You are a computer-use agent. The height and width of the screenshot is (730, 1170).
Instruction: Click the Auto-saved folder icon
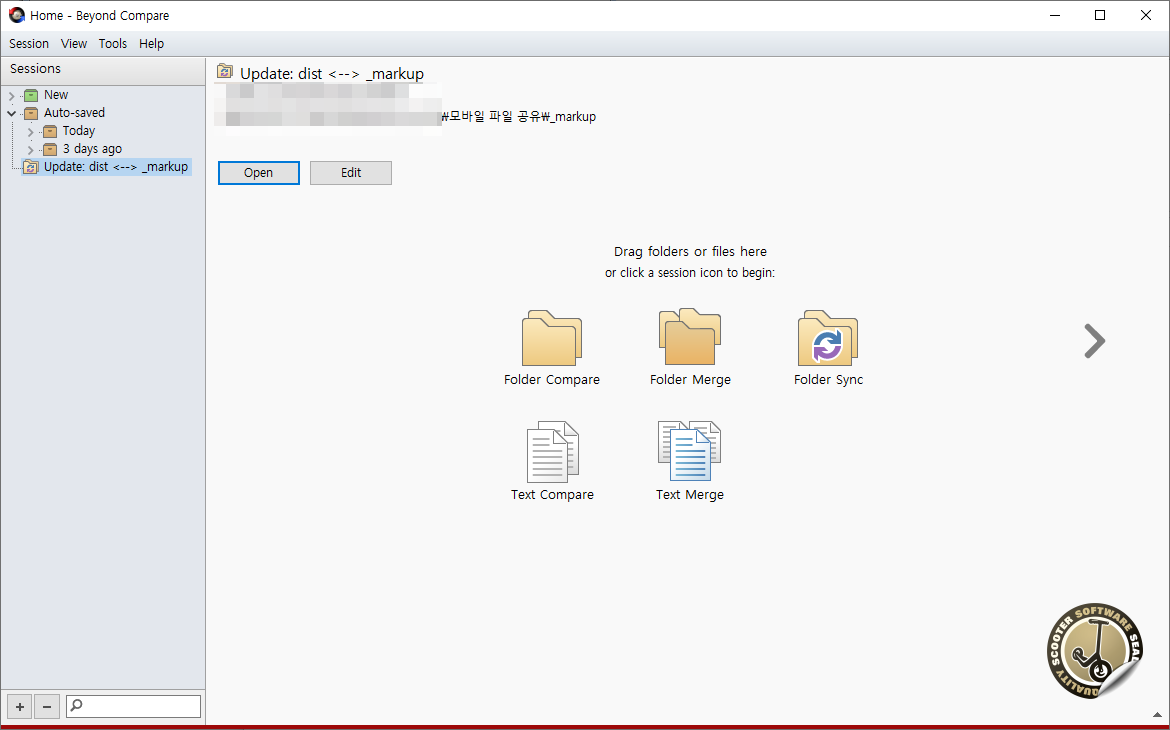click(x=31, y=113)
